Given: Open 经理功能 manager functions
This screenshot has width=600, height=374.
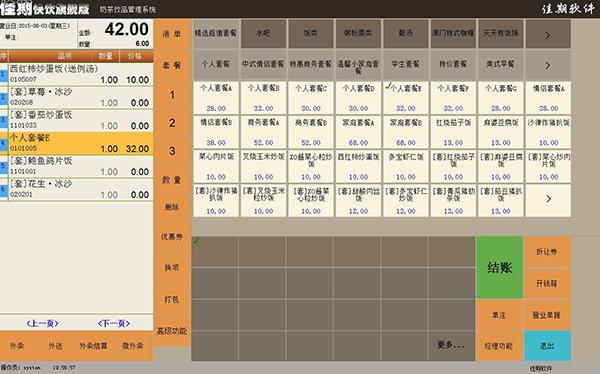Looking at the screenshot, I should coord(499,346).
